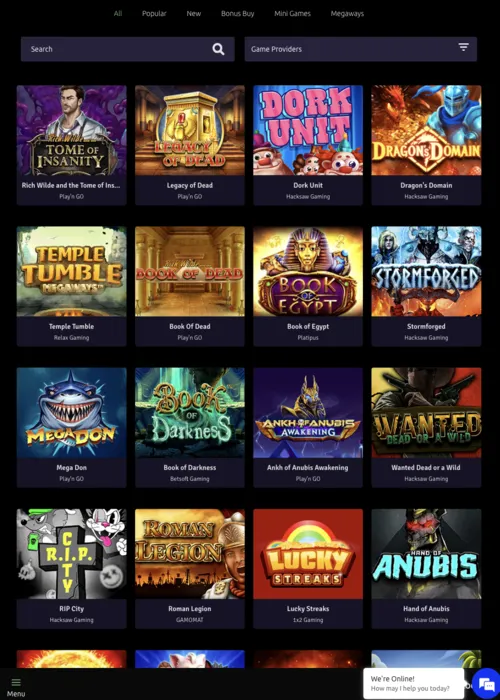This screenshot has height=700, width=500.
Task: Launch the RIP City game tile
Action: pyautogui.click(x=71, y=554)
